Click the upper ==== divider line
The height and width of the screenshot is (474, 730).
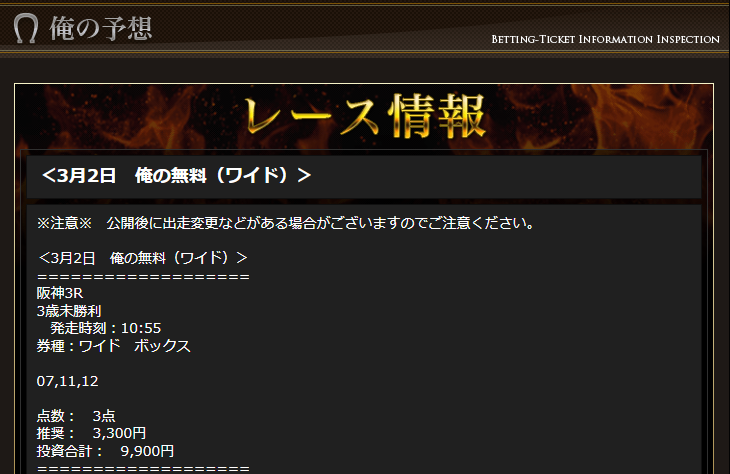[x=143, y=277]
